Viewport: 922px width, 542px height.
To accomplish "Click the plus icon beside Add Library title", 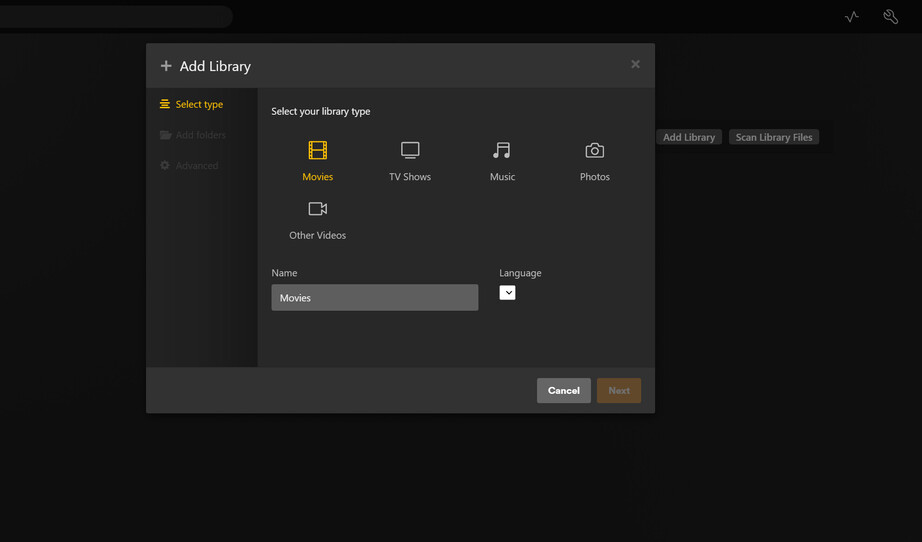I will (x=166, y=66).
